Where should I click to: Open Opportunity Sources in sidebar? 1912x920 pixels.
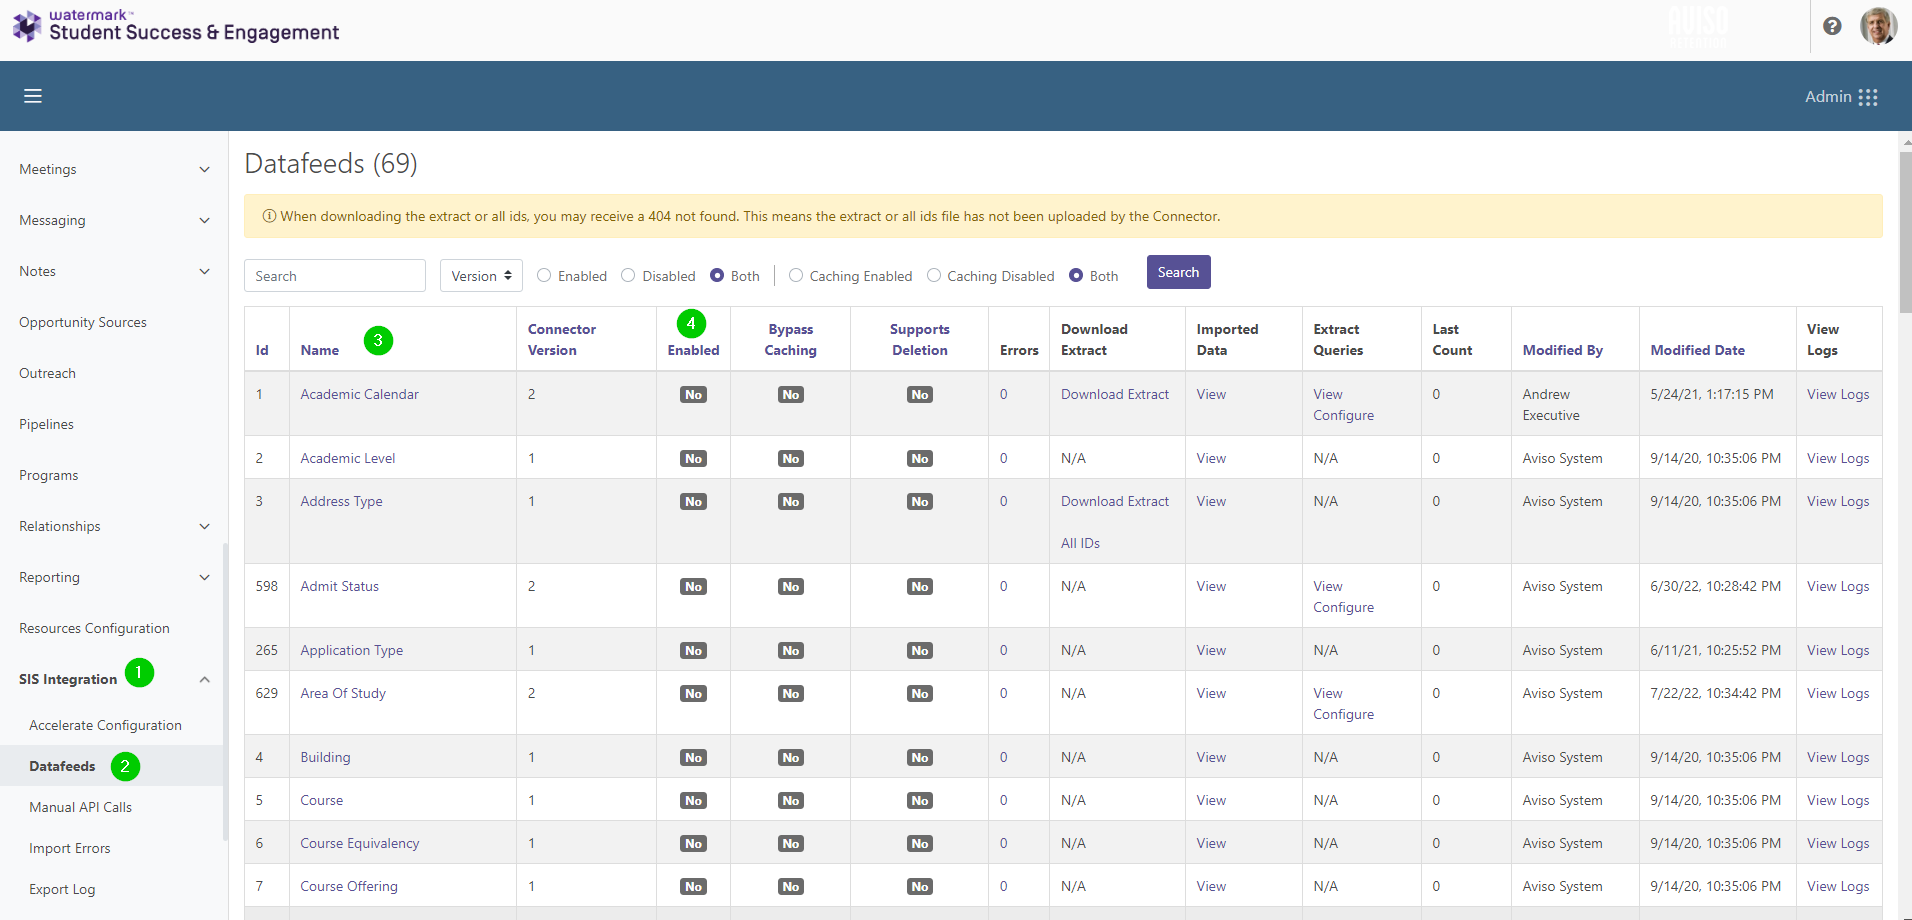83,322
